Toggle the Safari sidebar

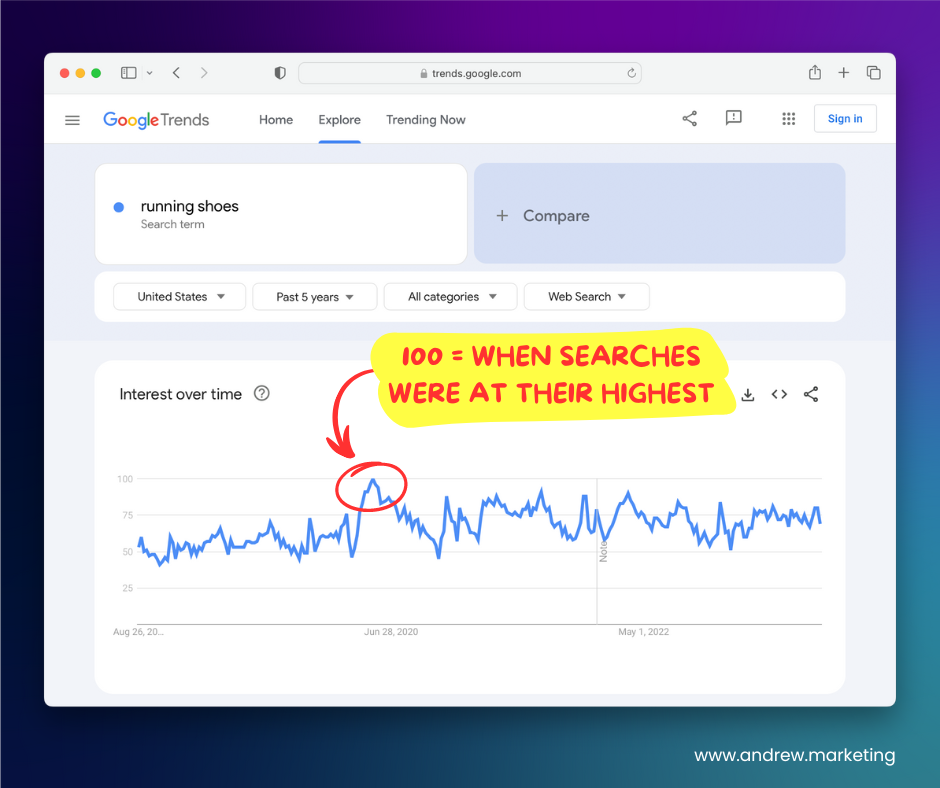[128, 72]
